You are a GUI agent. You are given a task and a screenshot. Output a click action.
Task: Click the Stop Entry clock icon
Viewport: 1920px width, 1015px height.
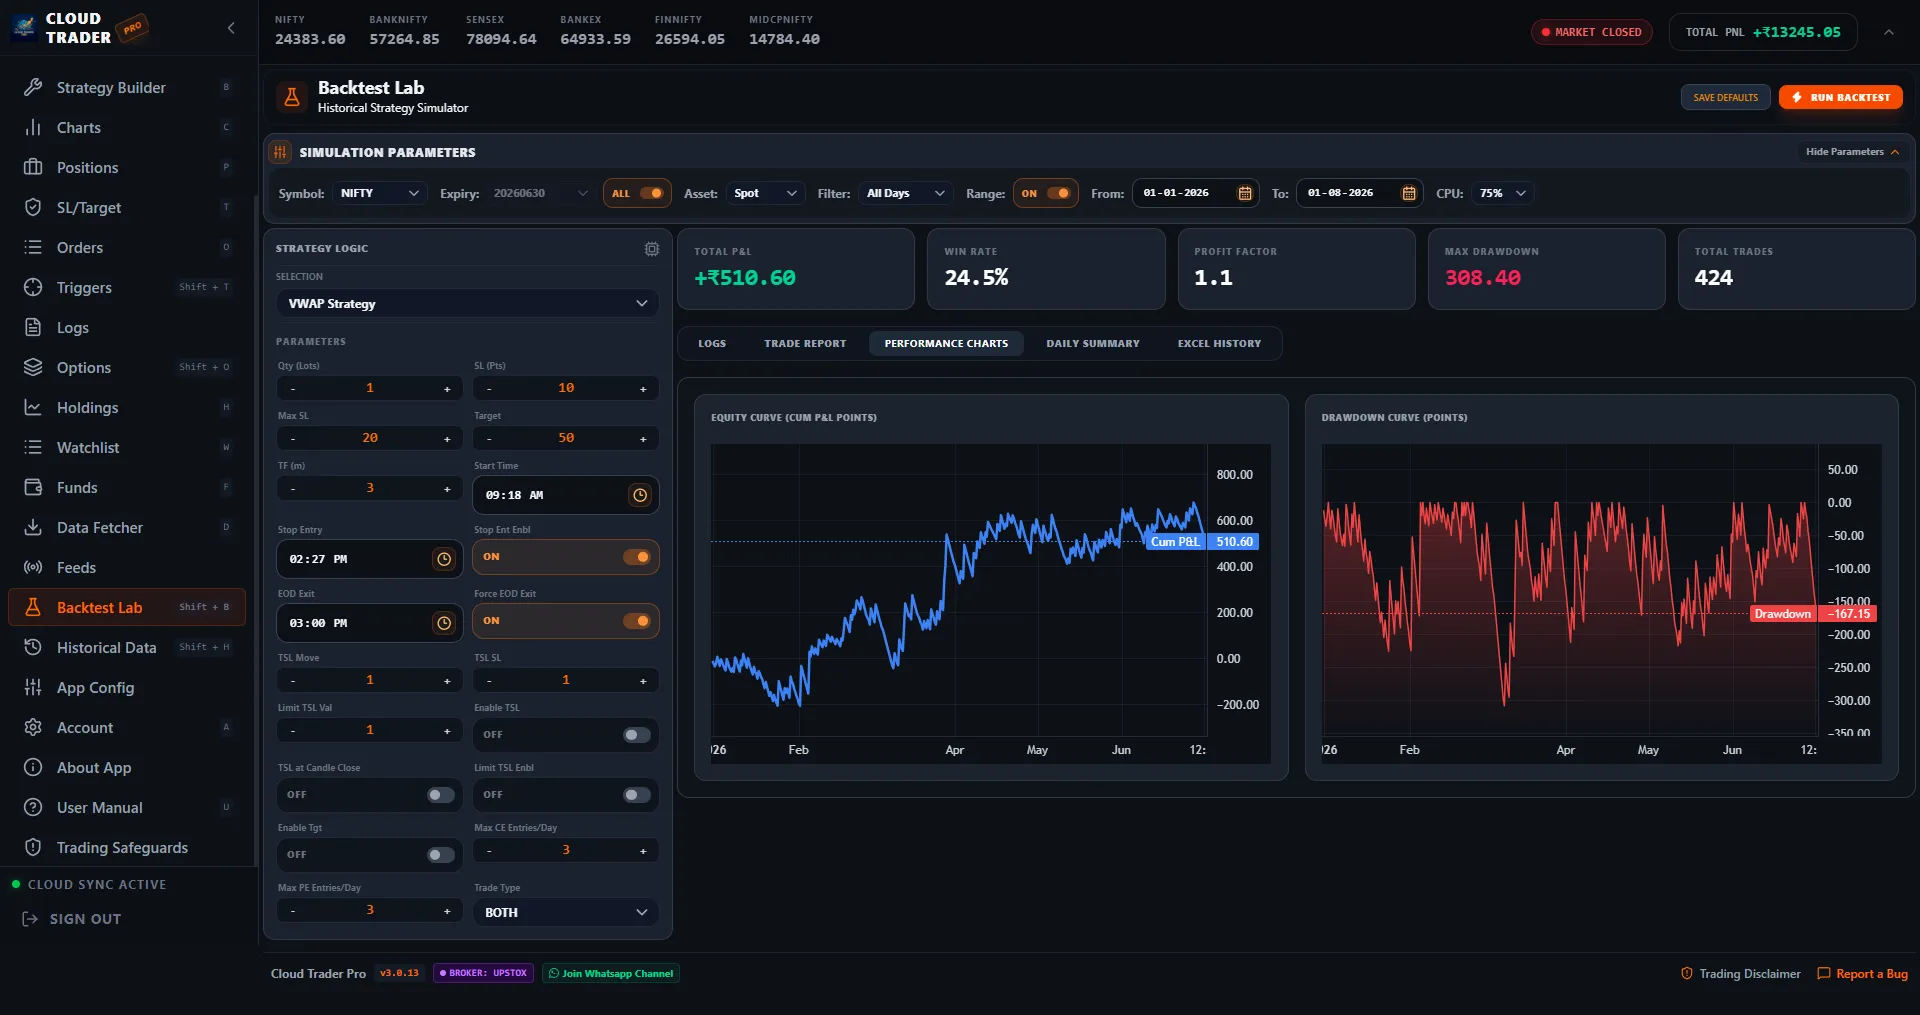[x=444, y=559]
